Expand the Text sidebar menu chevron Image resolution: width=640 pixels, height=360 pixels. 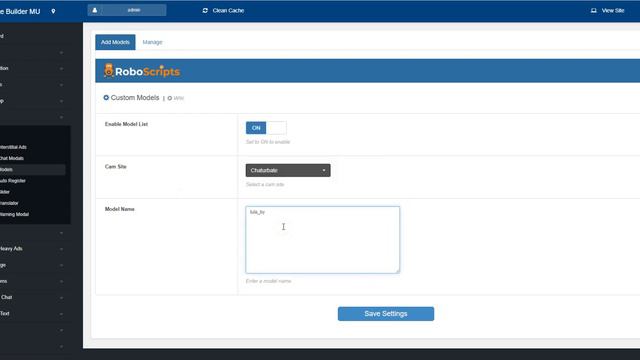pyautogui.click(x=61, y=314)
